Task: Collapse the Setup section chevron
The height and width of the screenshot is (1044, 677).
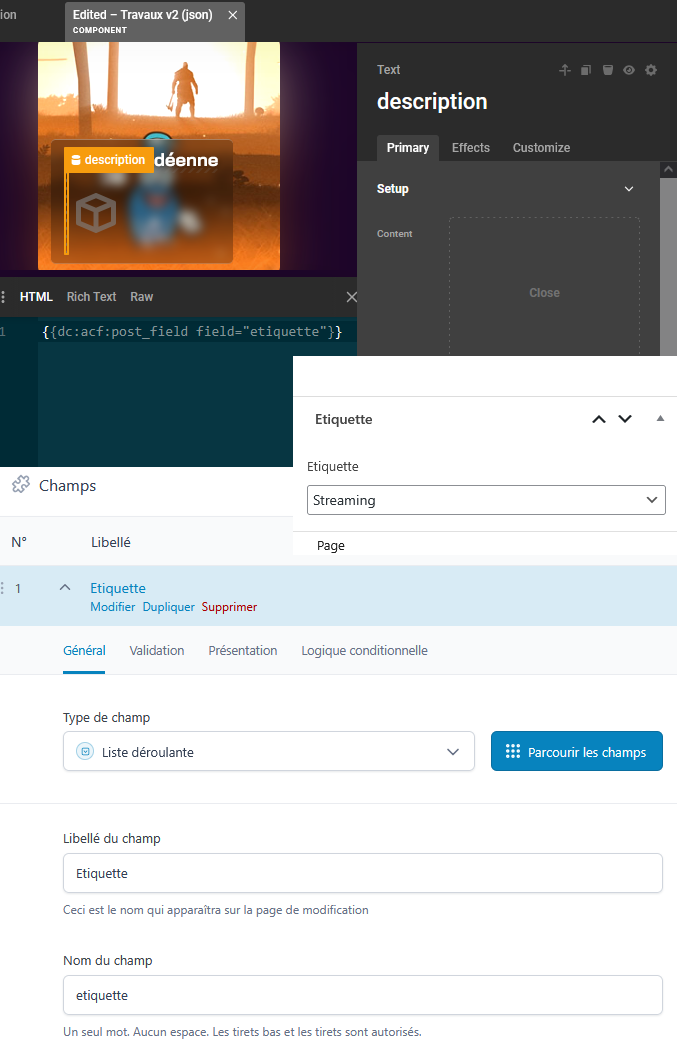Action: click(x=629, y=189)
